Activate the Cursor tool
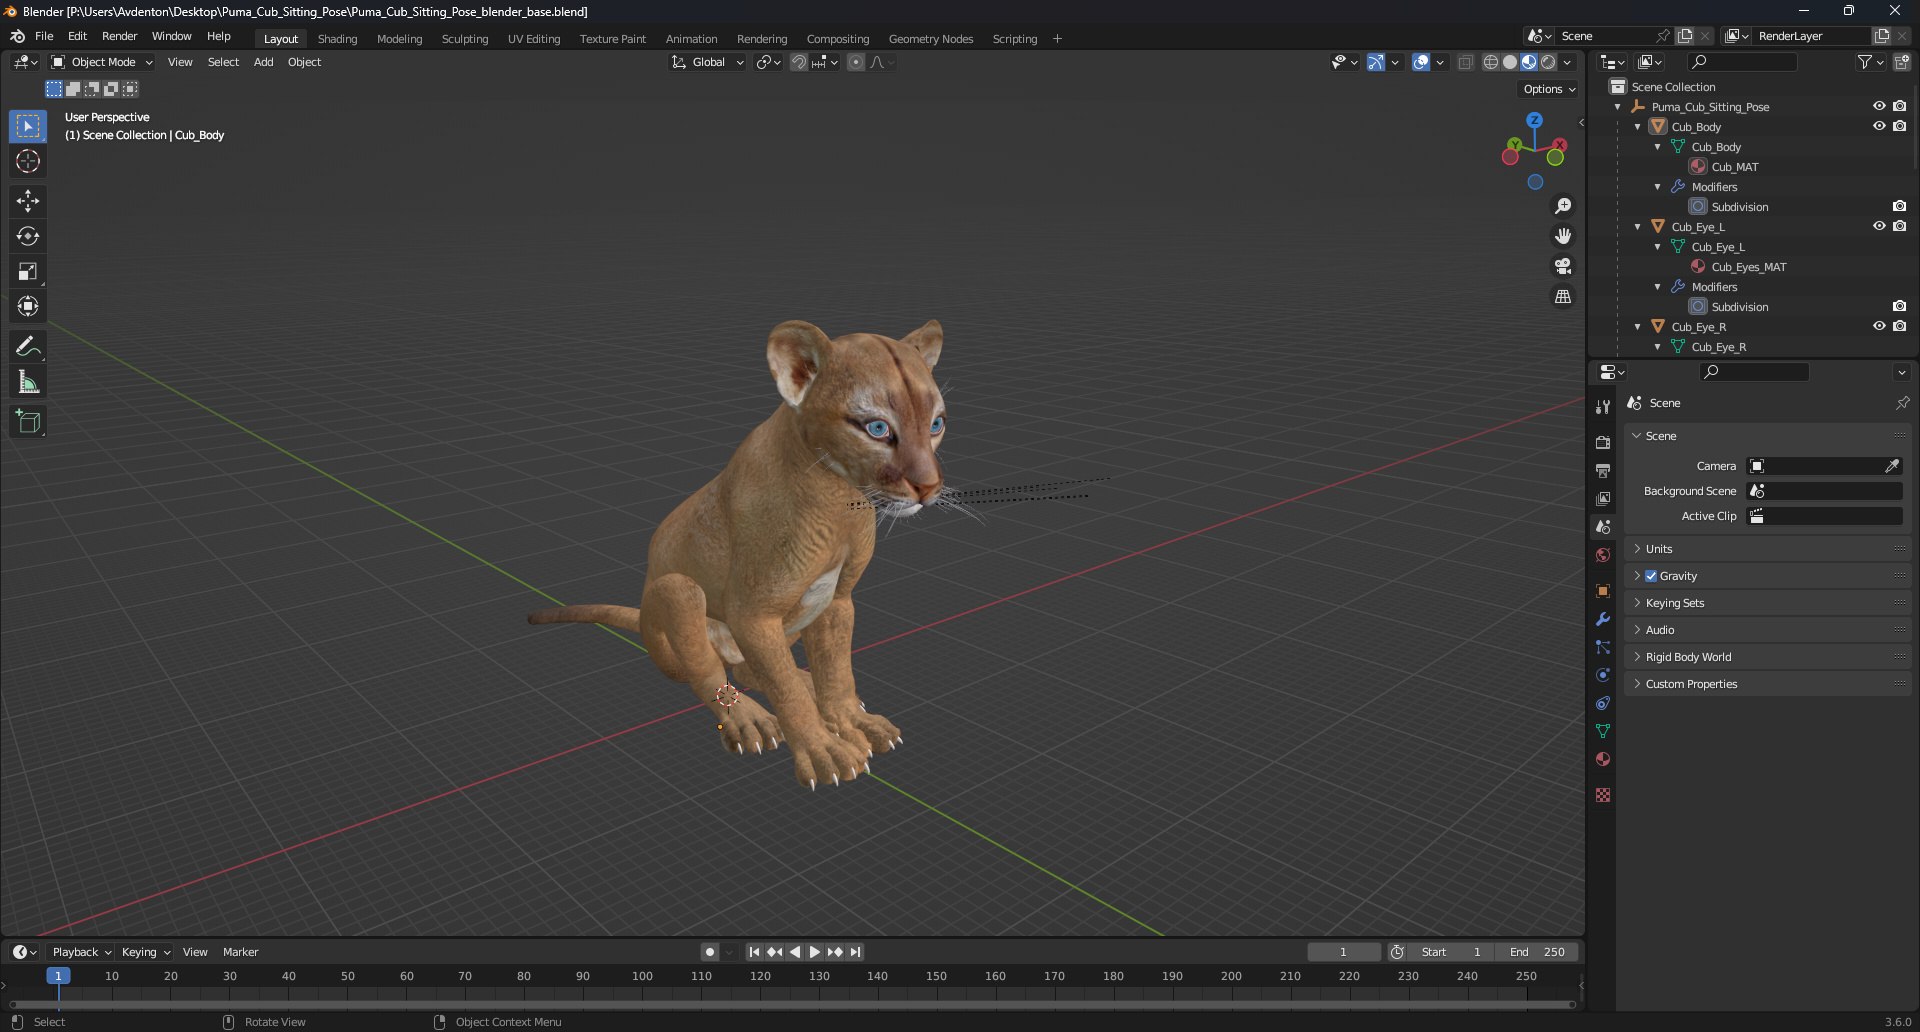This screenshot has width=1920, height=1032. [x=28, y=161]
